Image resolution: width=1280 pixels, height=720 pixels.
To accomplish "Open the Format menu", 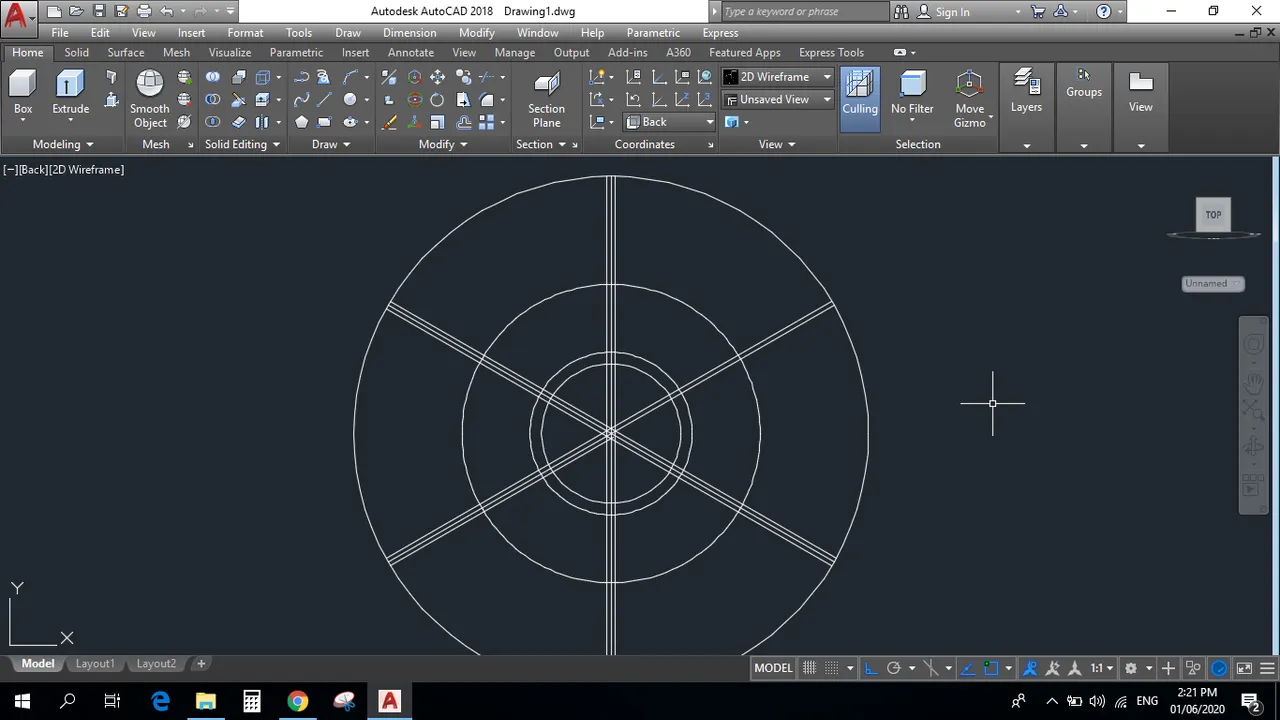I will [x=245, y=33].
